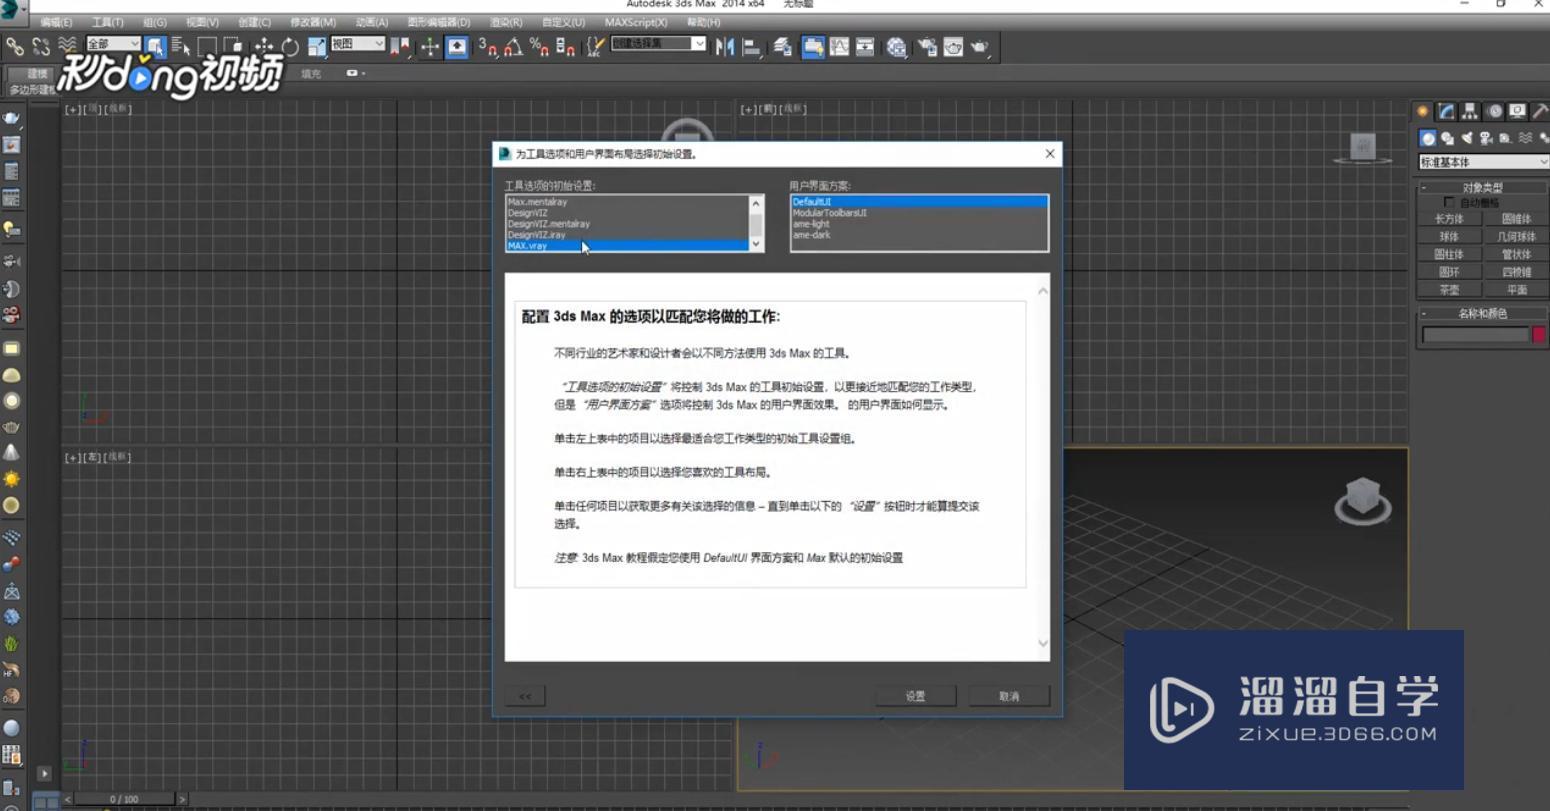Click the 取消 button in dialog
The height and width of the screenshot is (811, 1550).
[1009, 696]
